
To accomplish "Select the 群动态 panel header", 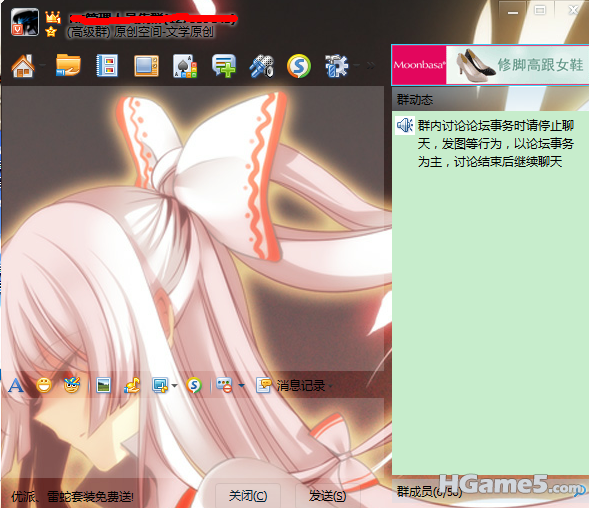I will coord(490,100).
